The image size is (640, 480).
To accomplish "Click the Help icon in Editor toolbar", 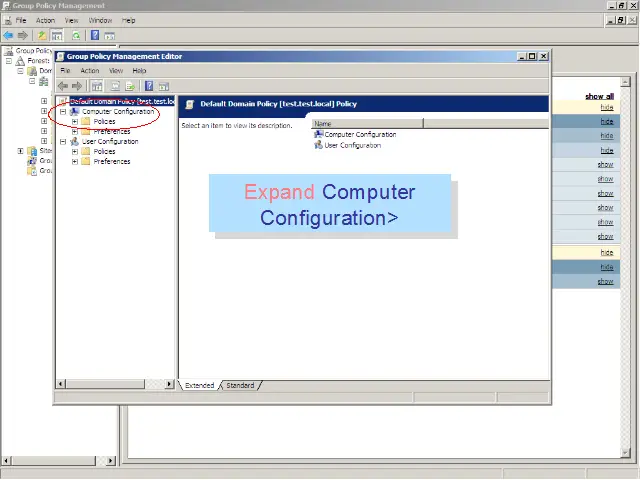I will (x=149, y=86).
